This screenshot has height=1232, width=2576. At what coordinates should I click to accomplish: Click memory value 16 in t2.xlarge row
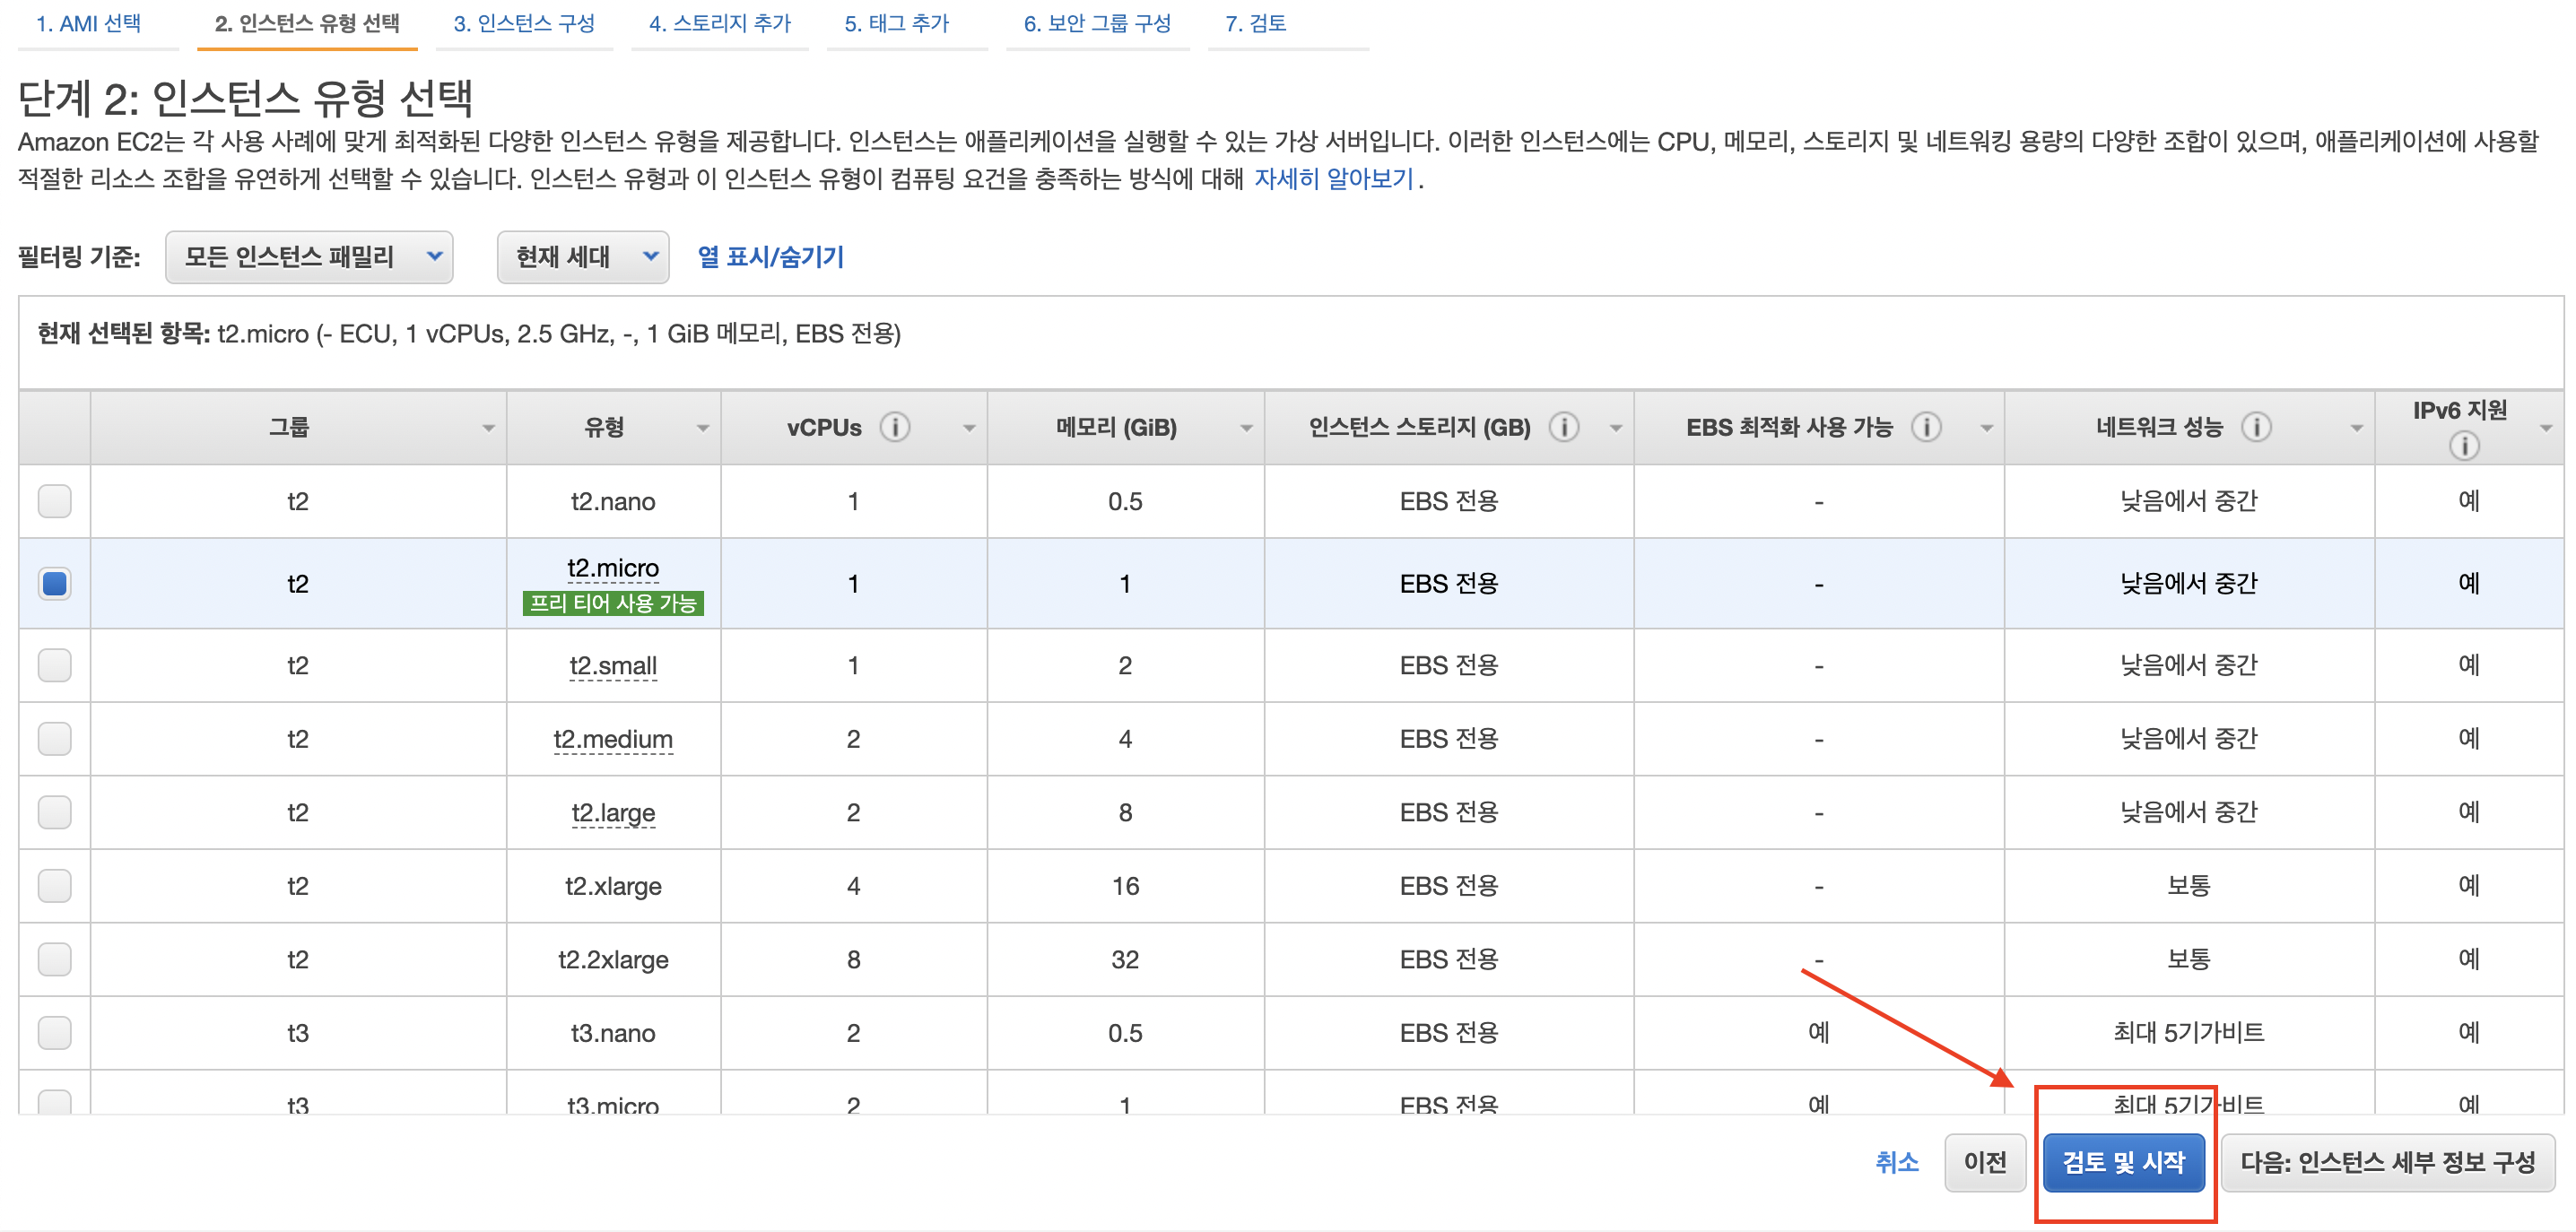[1125, 886]
